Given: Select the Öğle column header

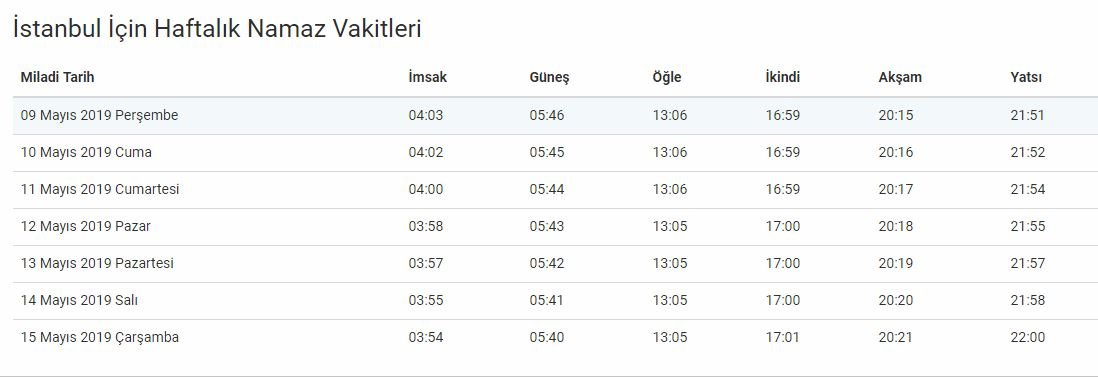Looking at the screenshot, I should click(666, 78).
